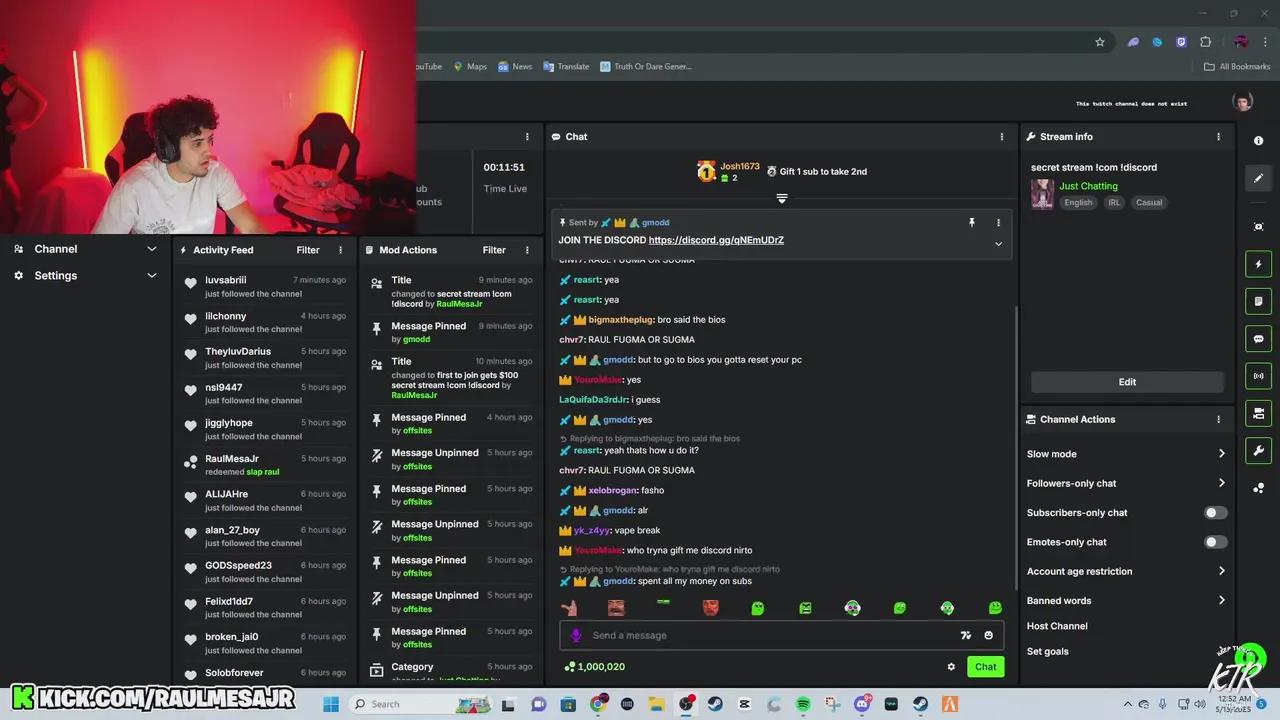Click the English tag

(1078, 203)
